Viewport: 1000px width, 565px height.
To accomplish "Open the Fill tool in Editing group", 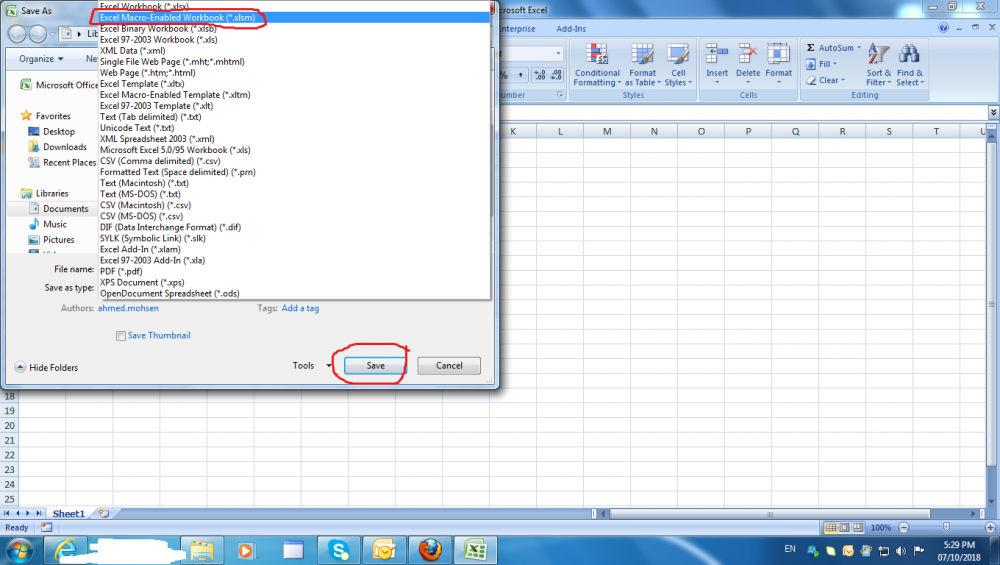I will click(x=821, y=64).
